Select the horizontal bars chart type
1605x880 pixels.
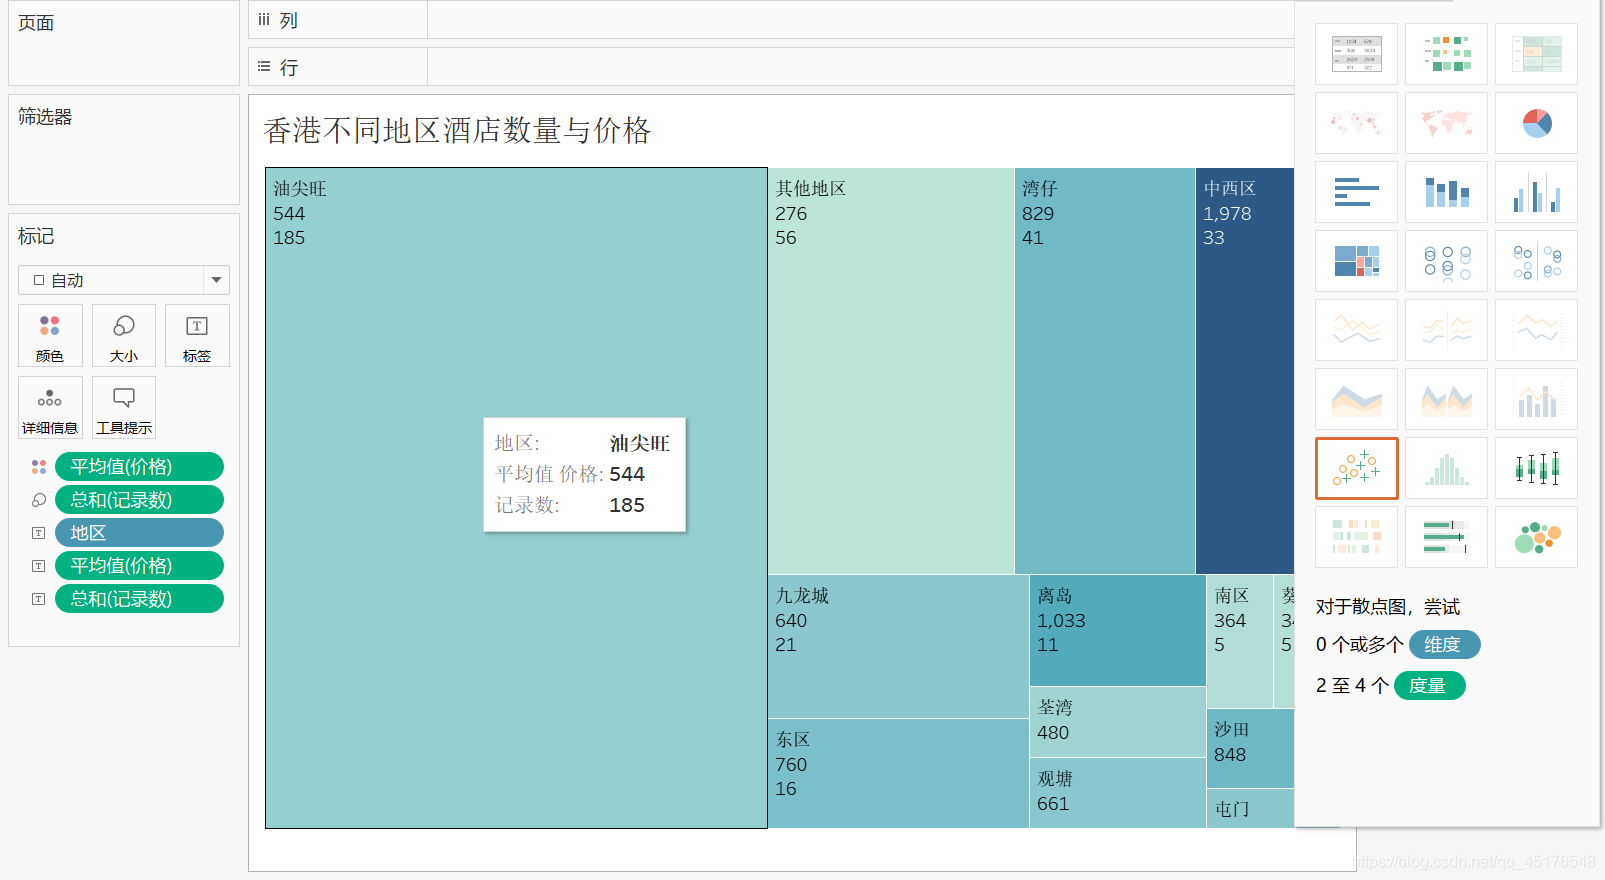coord(1356,192)
